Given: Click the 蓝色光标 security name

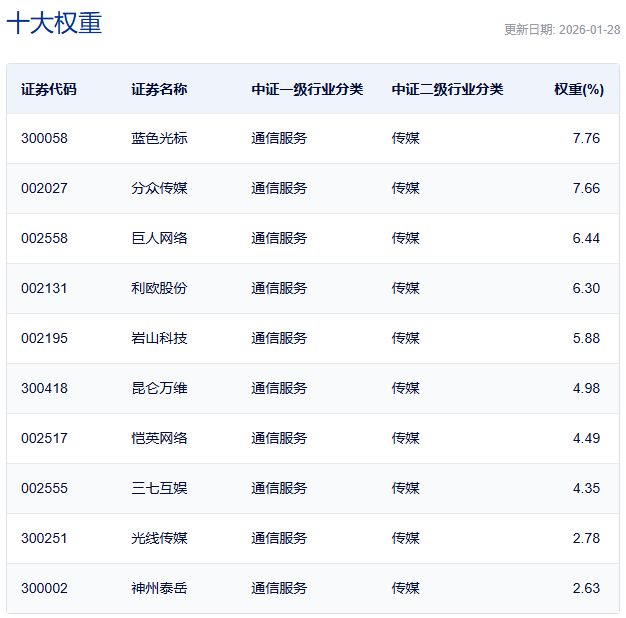Looking at the screenshot, I should [159, 138].
